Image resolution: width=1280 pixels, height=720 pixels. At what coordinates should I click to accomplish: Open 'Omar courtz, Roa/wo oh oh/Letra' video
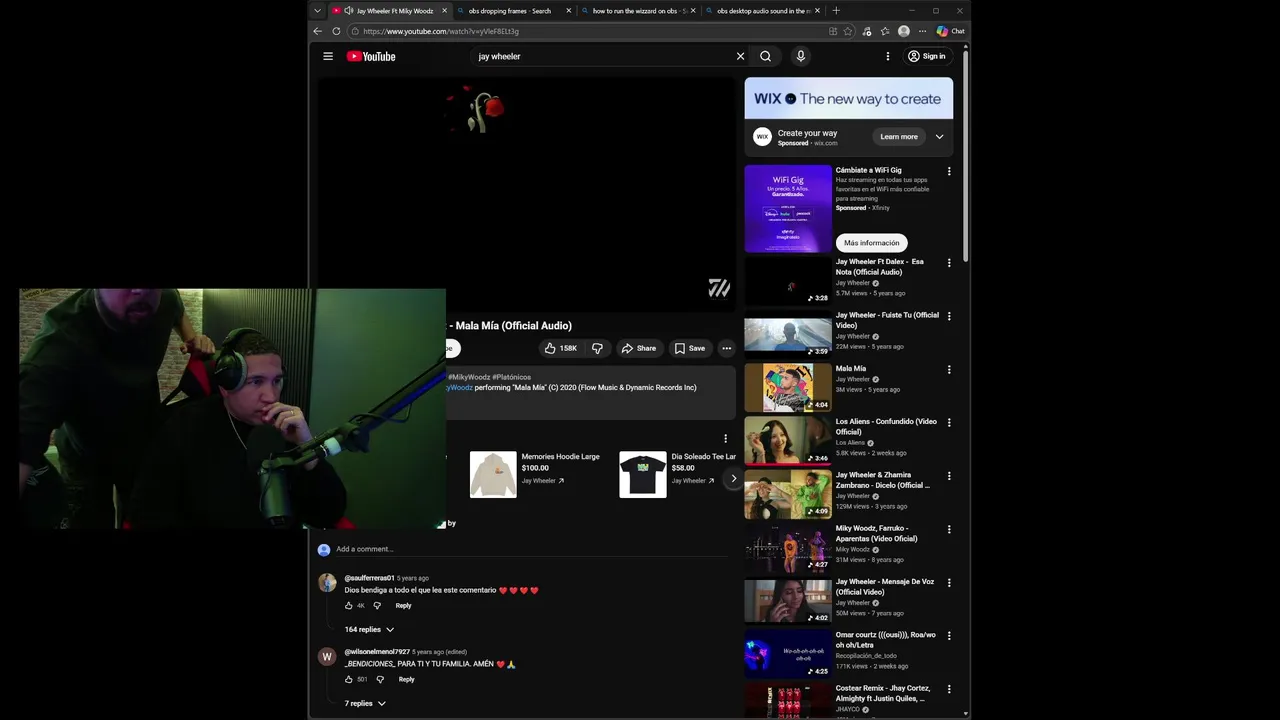(x=788, y=655)
